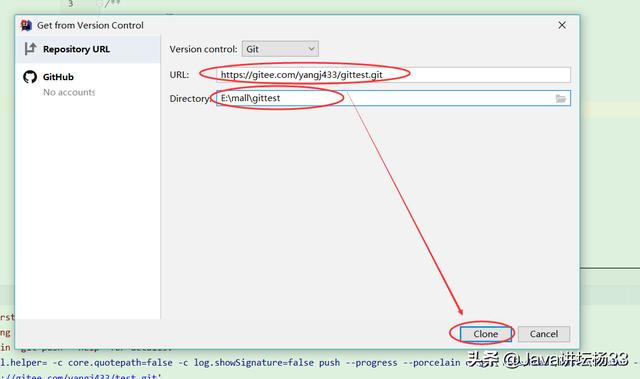Click the chevron arrow beside Git
Image resolution: width=640 pixels, height=379 pixels.
point(311,49)
